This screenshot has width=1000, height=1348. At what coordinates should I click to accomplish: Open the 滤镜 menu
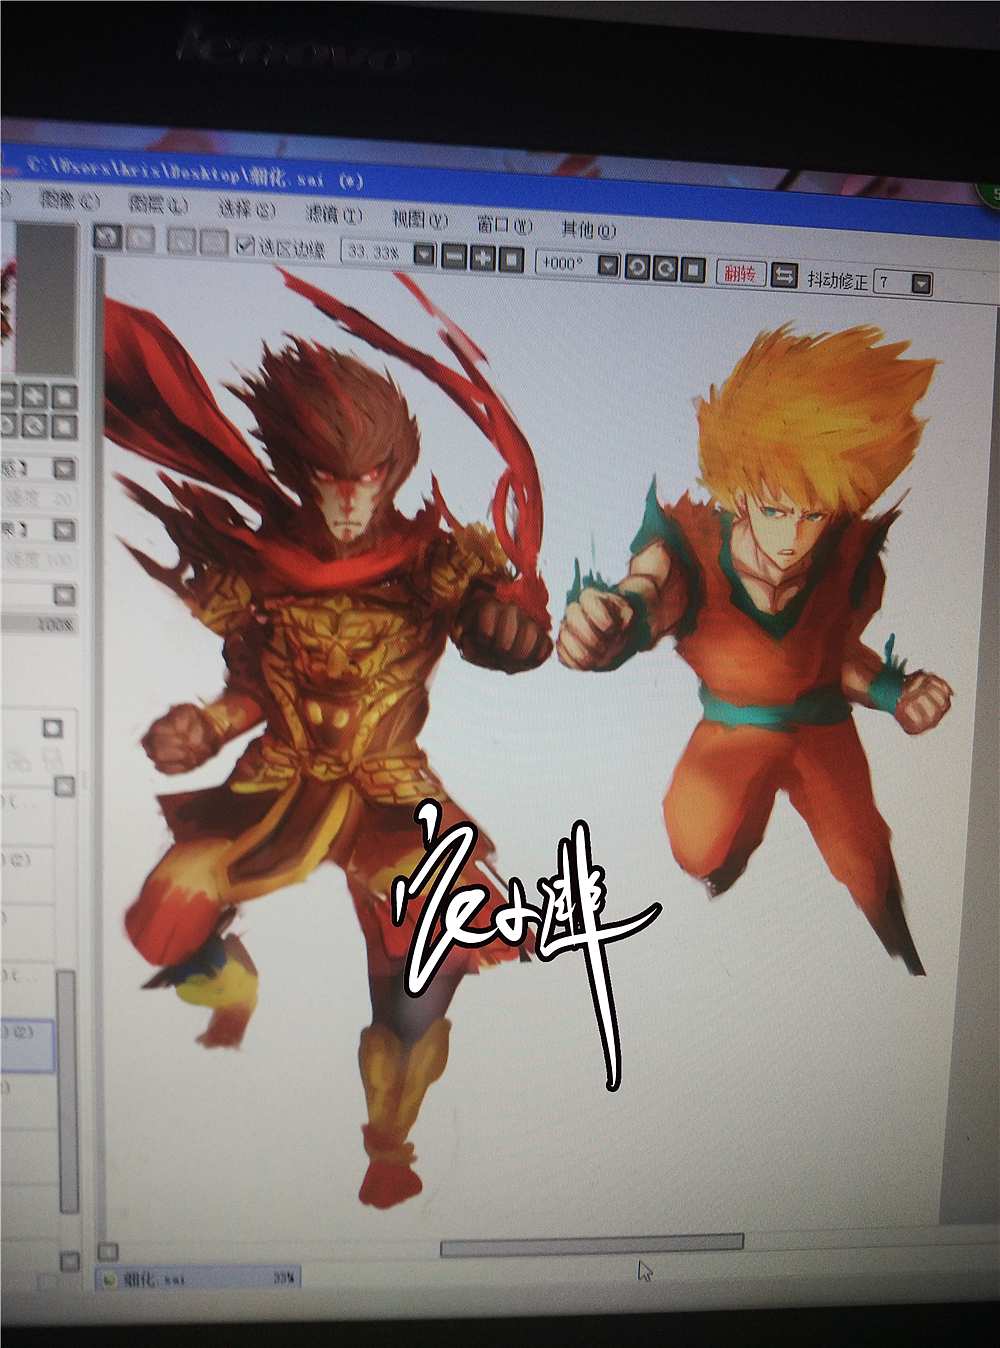click(333, 214)
